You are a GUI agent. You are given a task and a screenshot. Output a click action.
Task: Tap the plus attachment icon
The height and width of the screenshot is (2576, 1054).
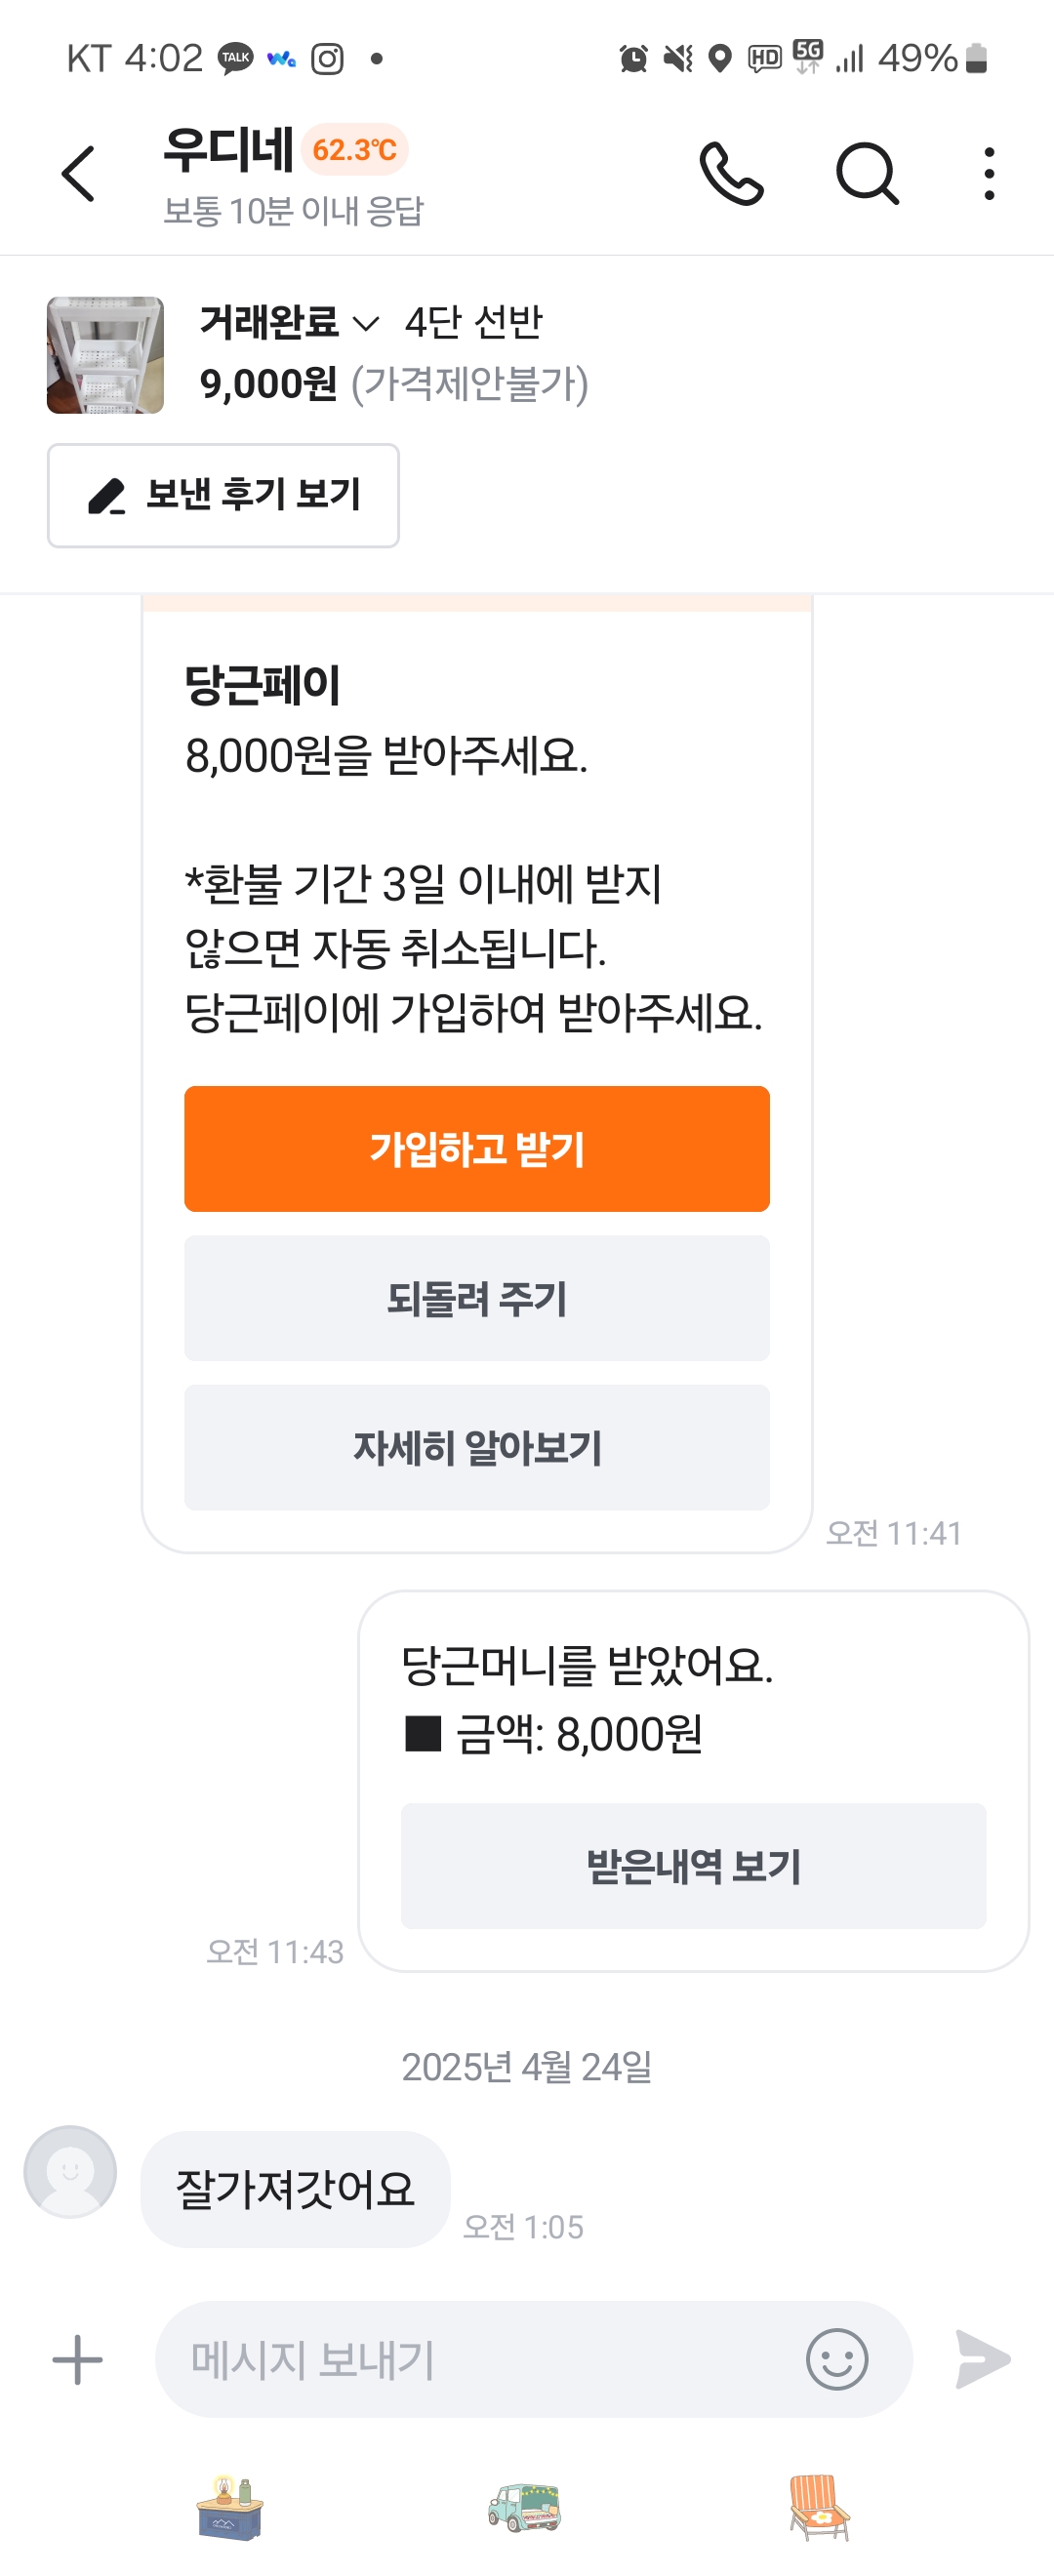(x=77, y=2360)
